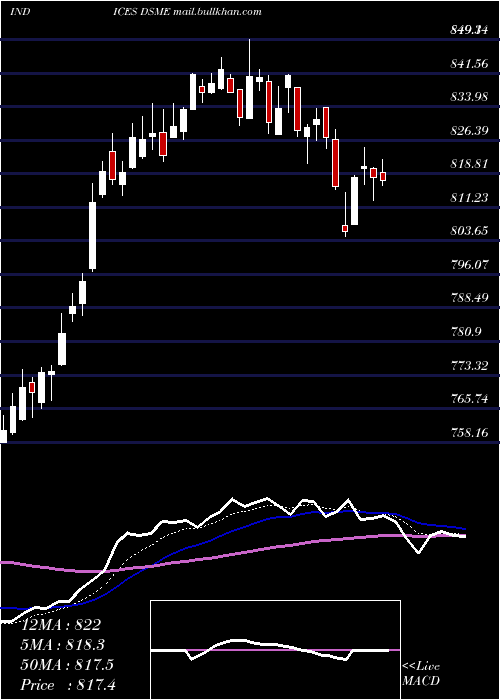The height and width of the screenshot is (700, 500).
Task: Click the Price : 817.4 readout
Action: click(x=68, y=685)
